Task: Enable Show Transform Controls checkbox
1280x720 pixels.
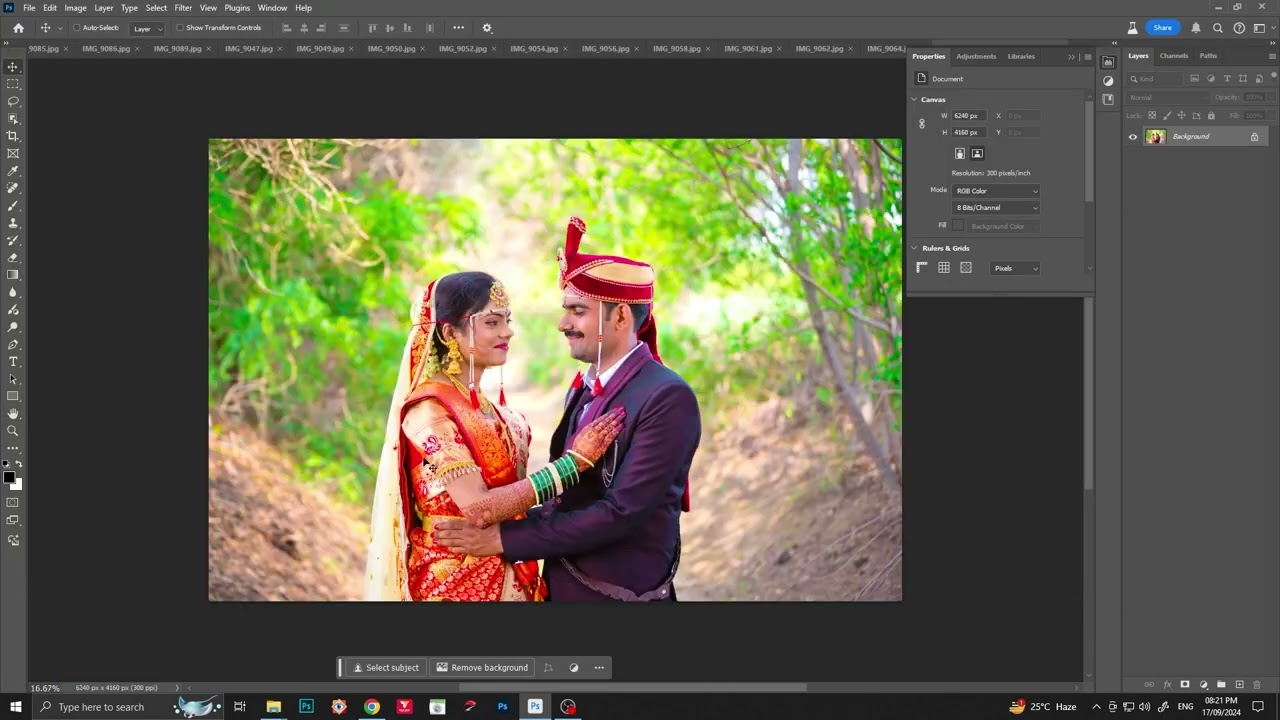Action: pos(180,28)
